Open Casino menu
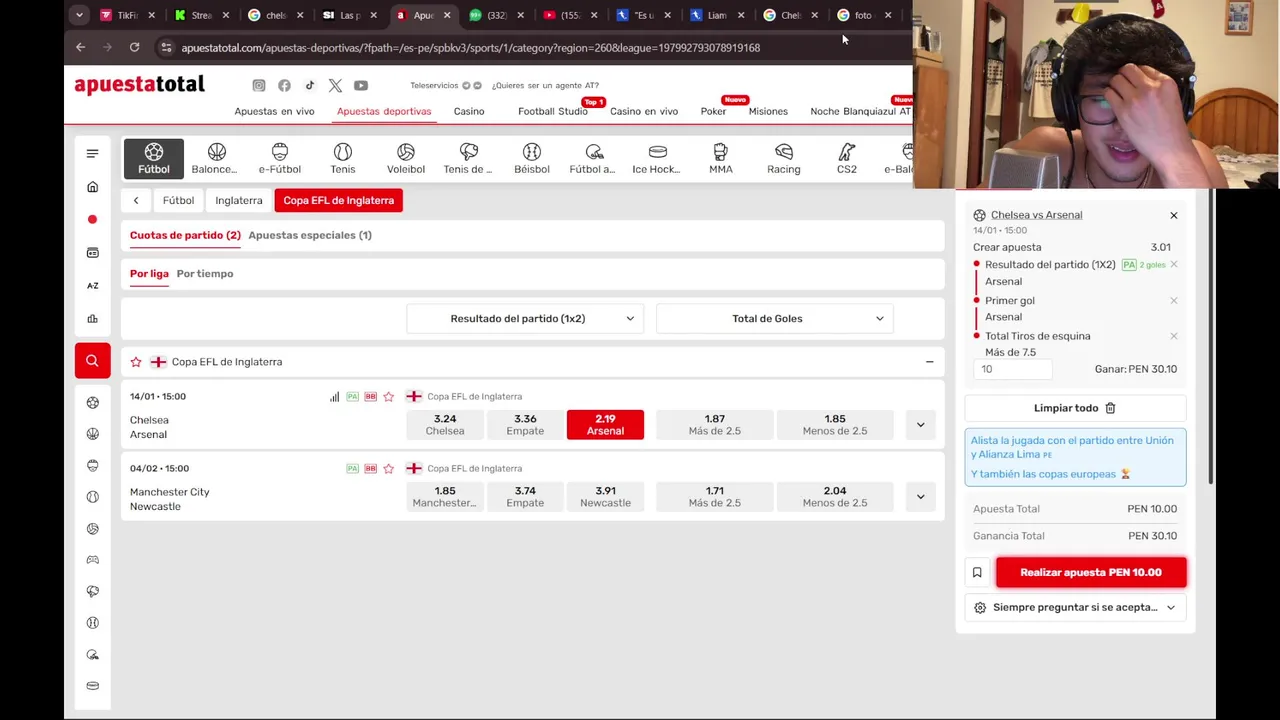The height and width of the screenshot is (720, 1280). pos(469,111)
